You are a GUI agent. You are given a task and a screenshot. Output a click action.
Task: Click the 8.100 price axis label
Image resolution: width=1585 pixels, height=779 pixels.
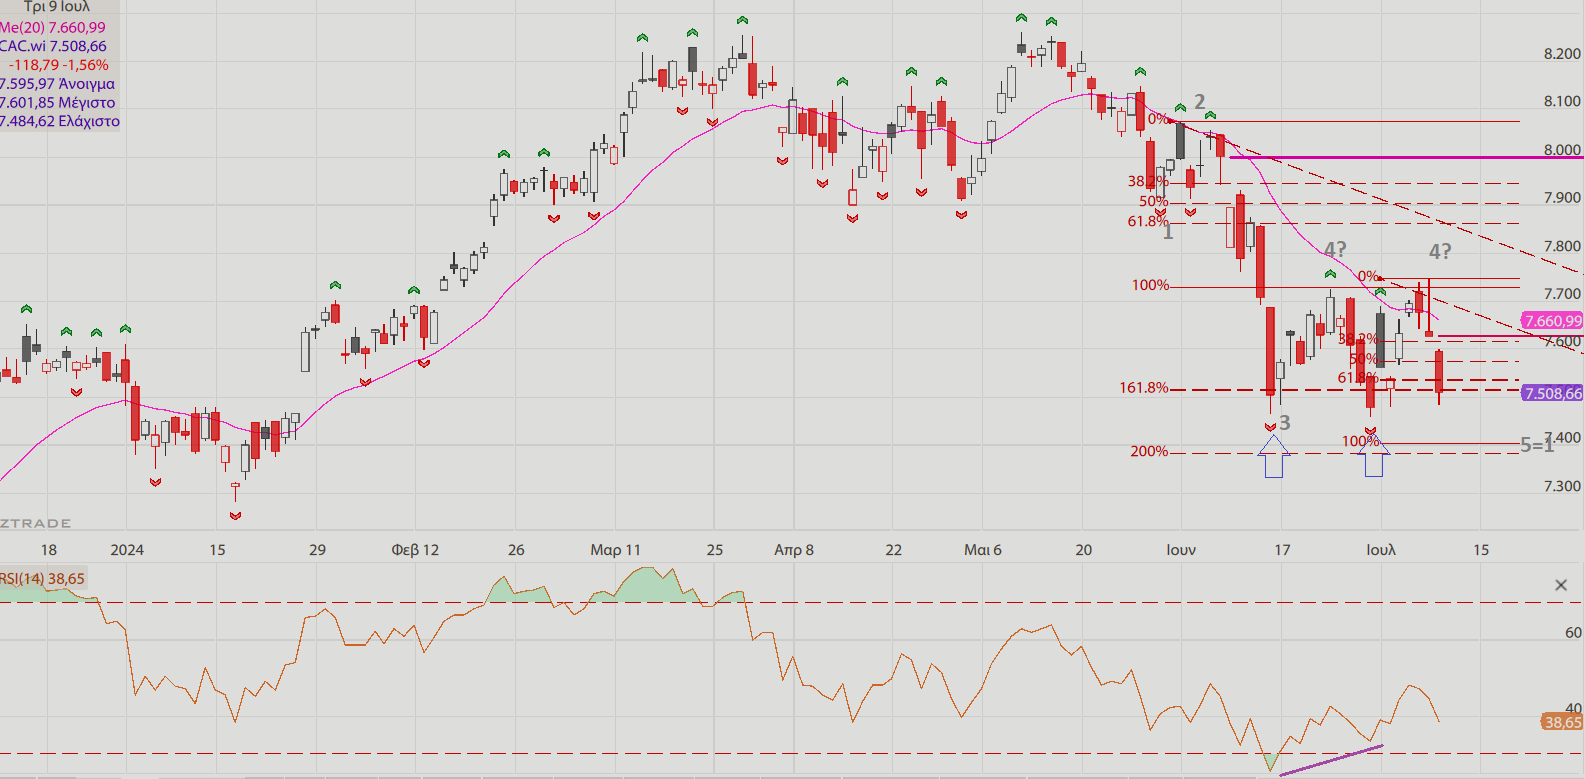pos(1562,101)
